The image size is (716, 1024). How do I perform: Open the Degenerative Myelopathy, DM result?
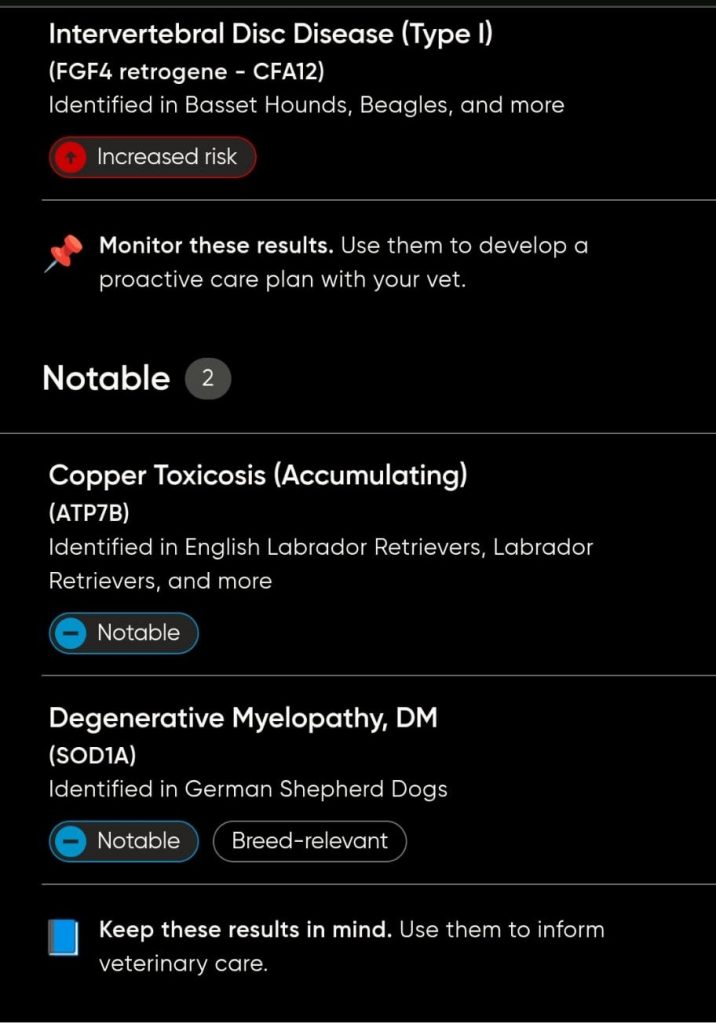[243, 718]
